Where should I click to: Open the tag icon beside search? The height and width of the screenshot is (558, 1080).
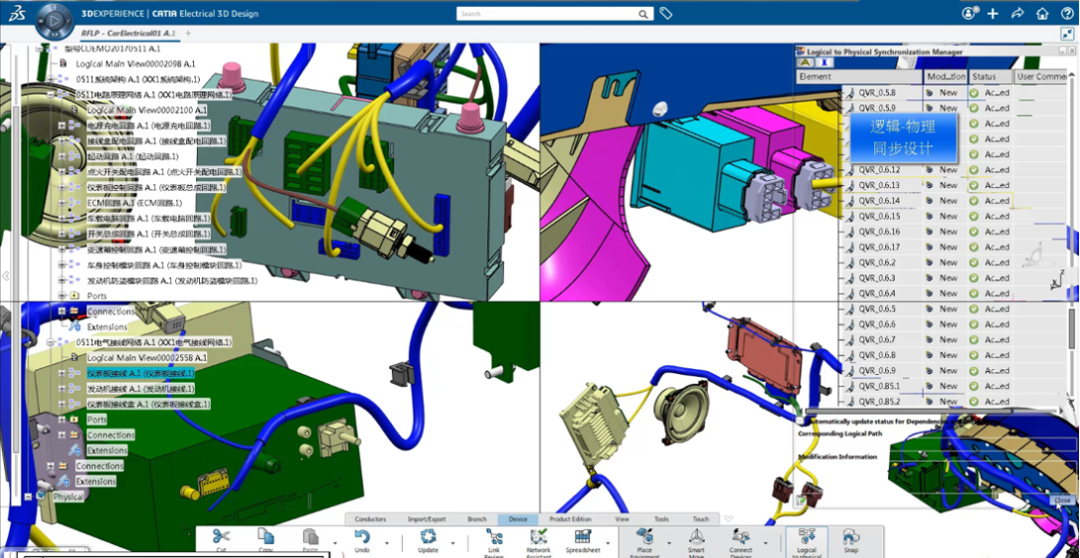pos(665,13)
